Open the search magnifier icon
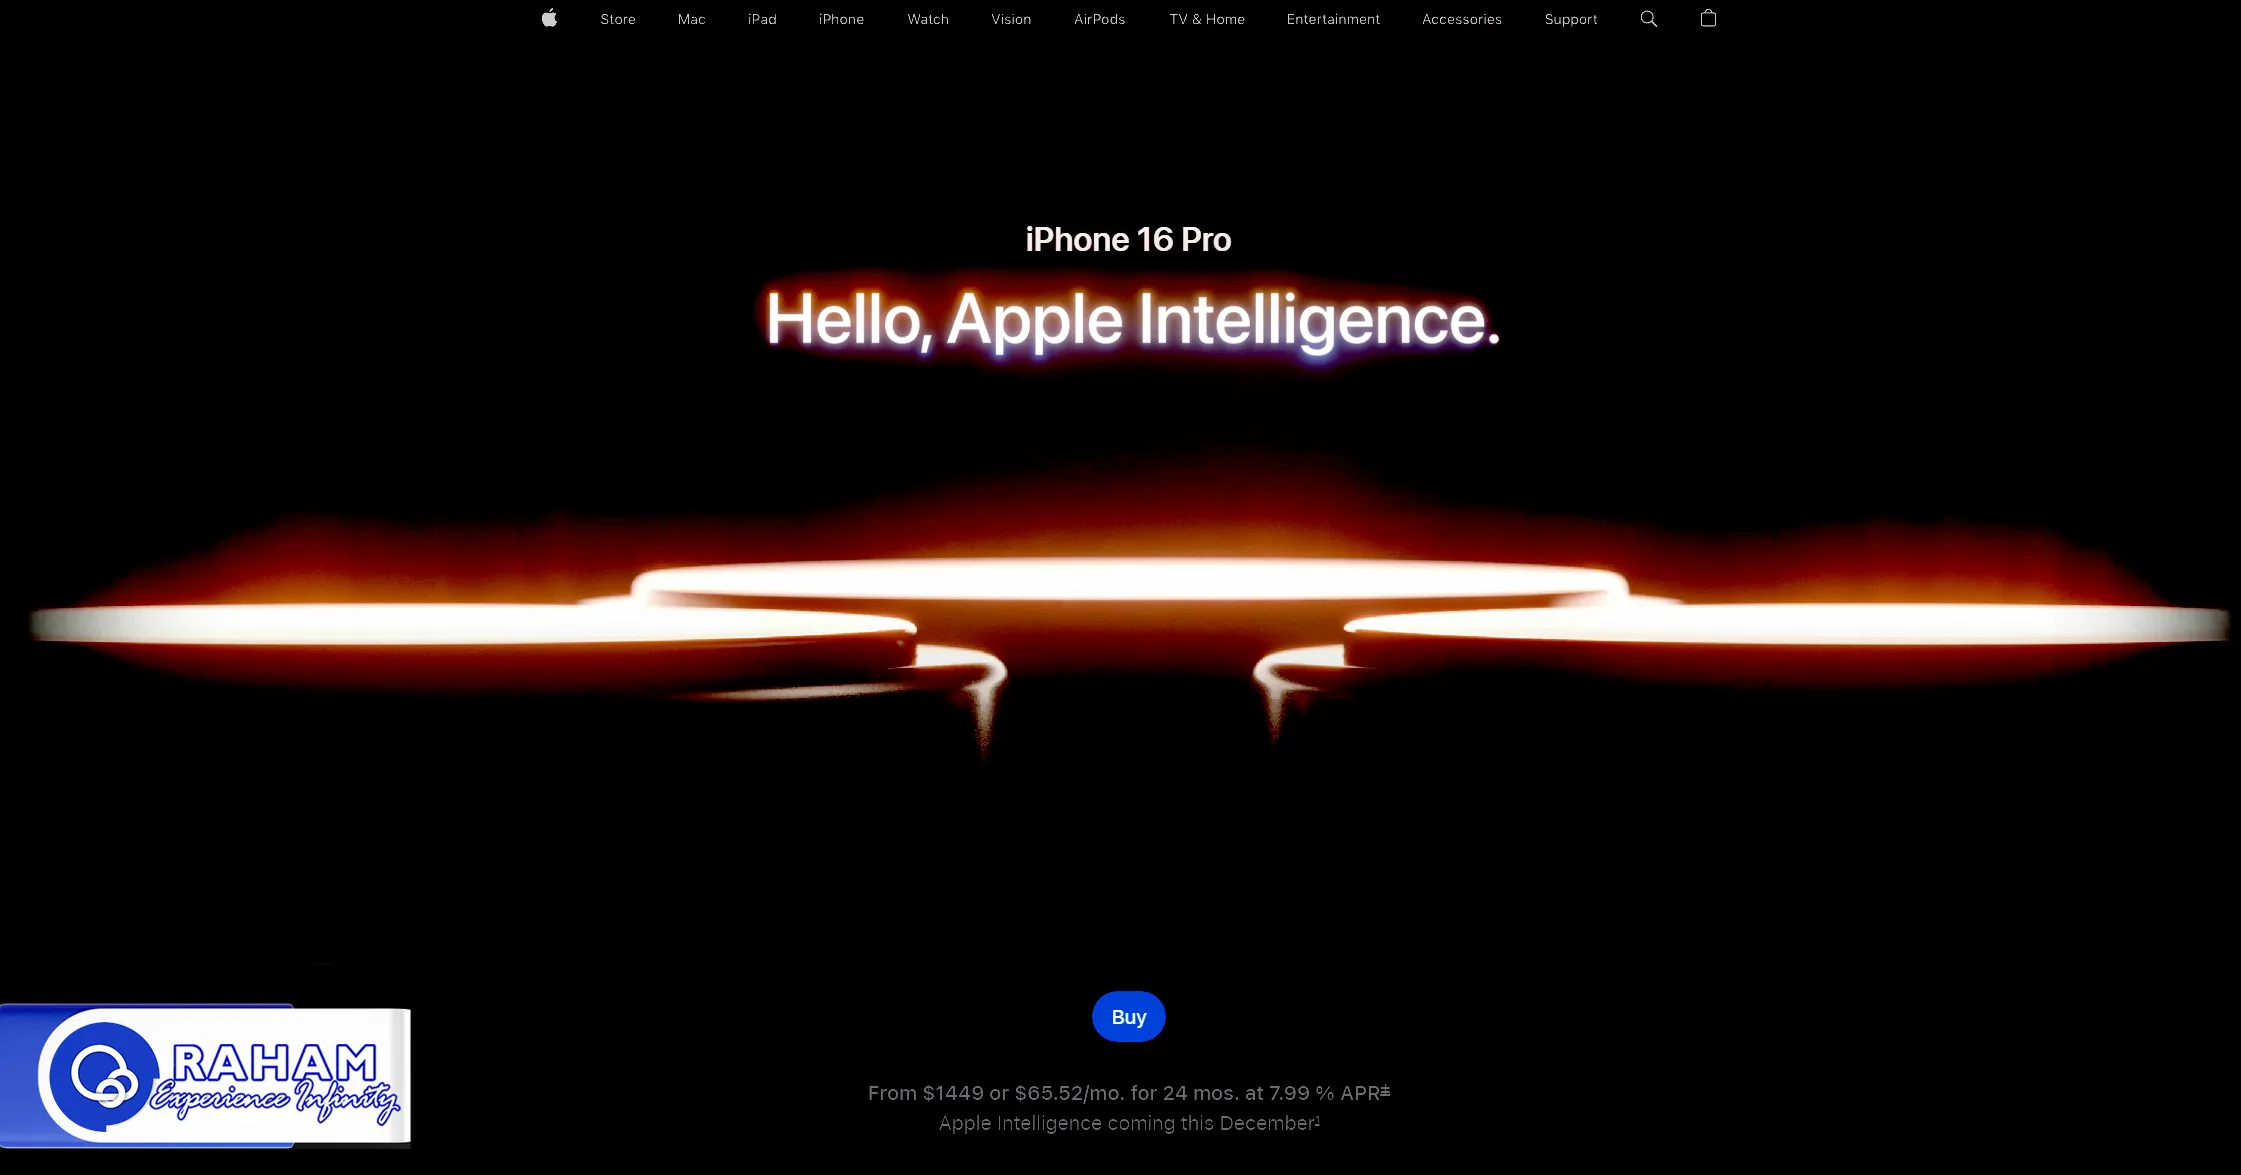Screen dimensions: 2241x1175 click(x=1649, y=19)
